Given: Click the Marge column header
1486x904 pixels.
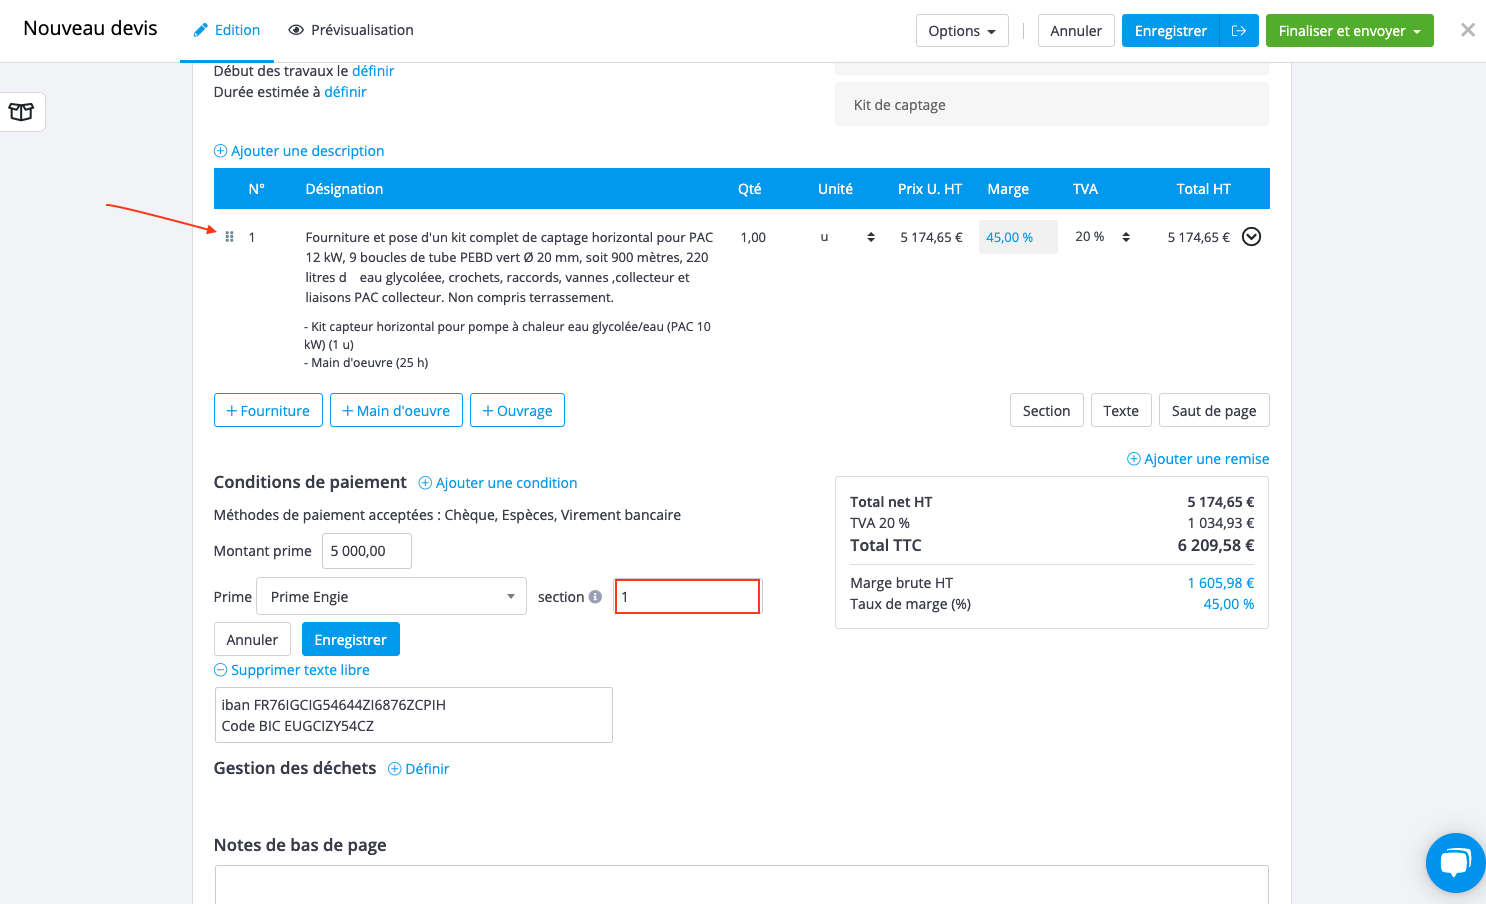Looking at the screenshot, I should (1008, 189).
